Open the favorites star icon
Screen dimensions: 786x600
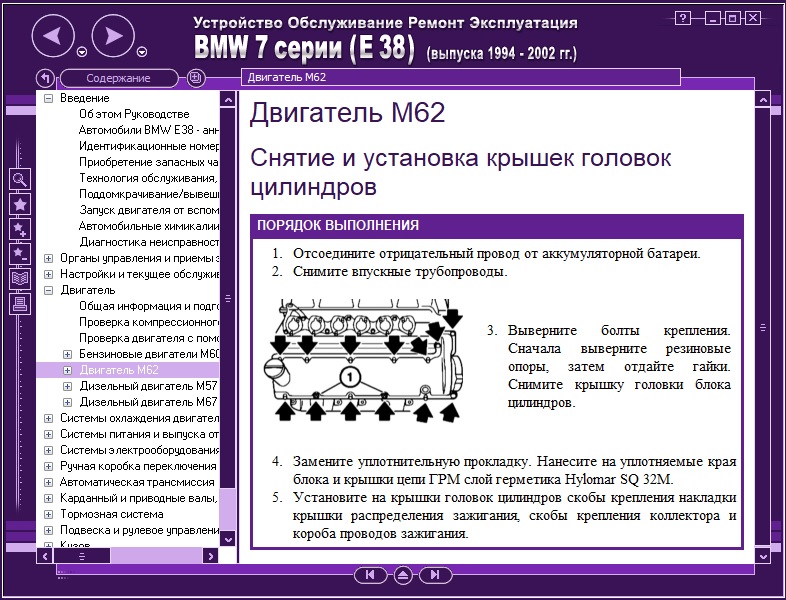pos(20,205)
